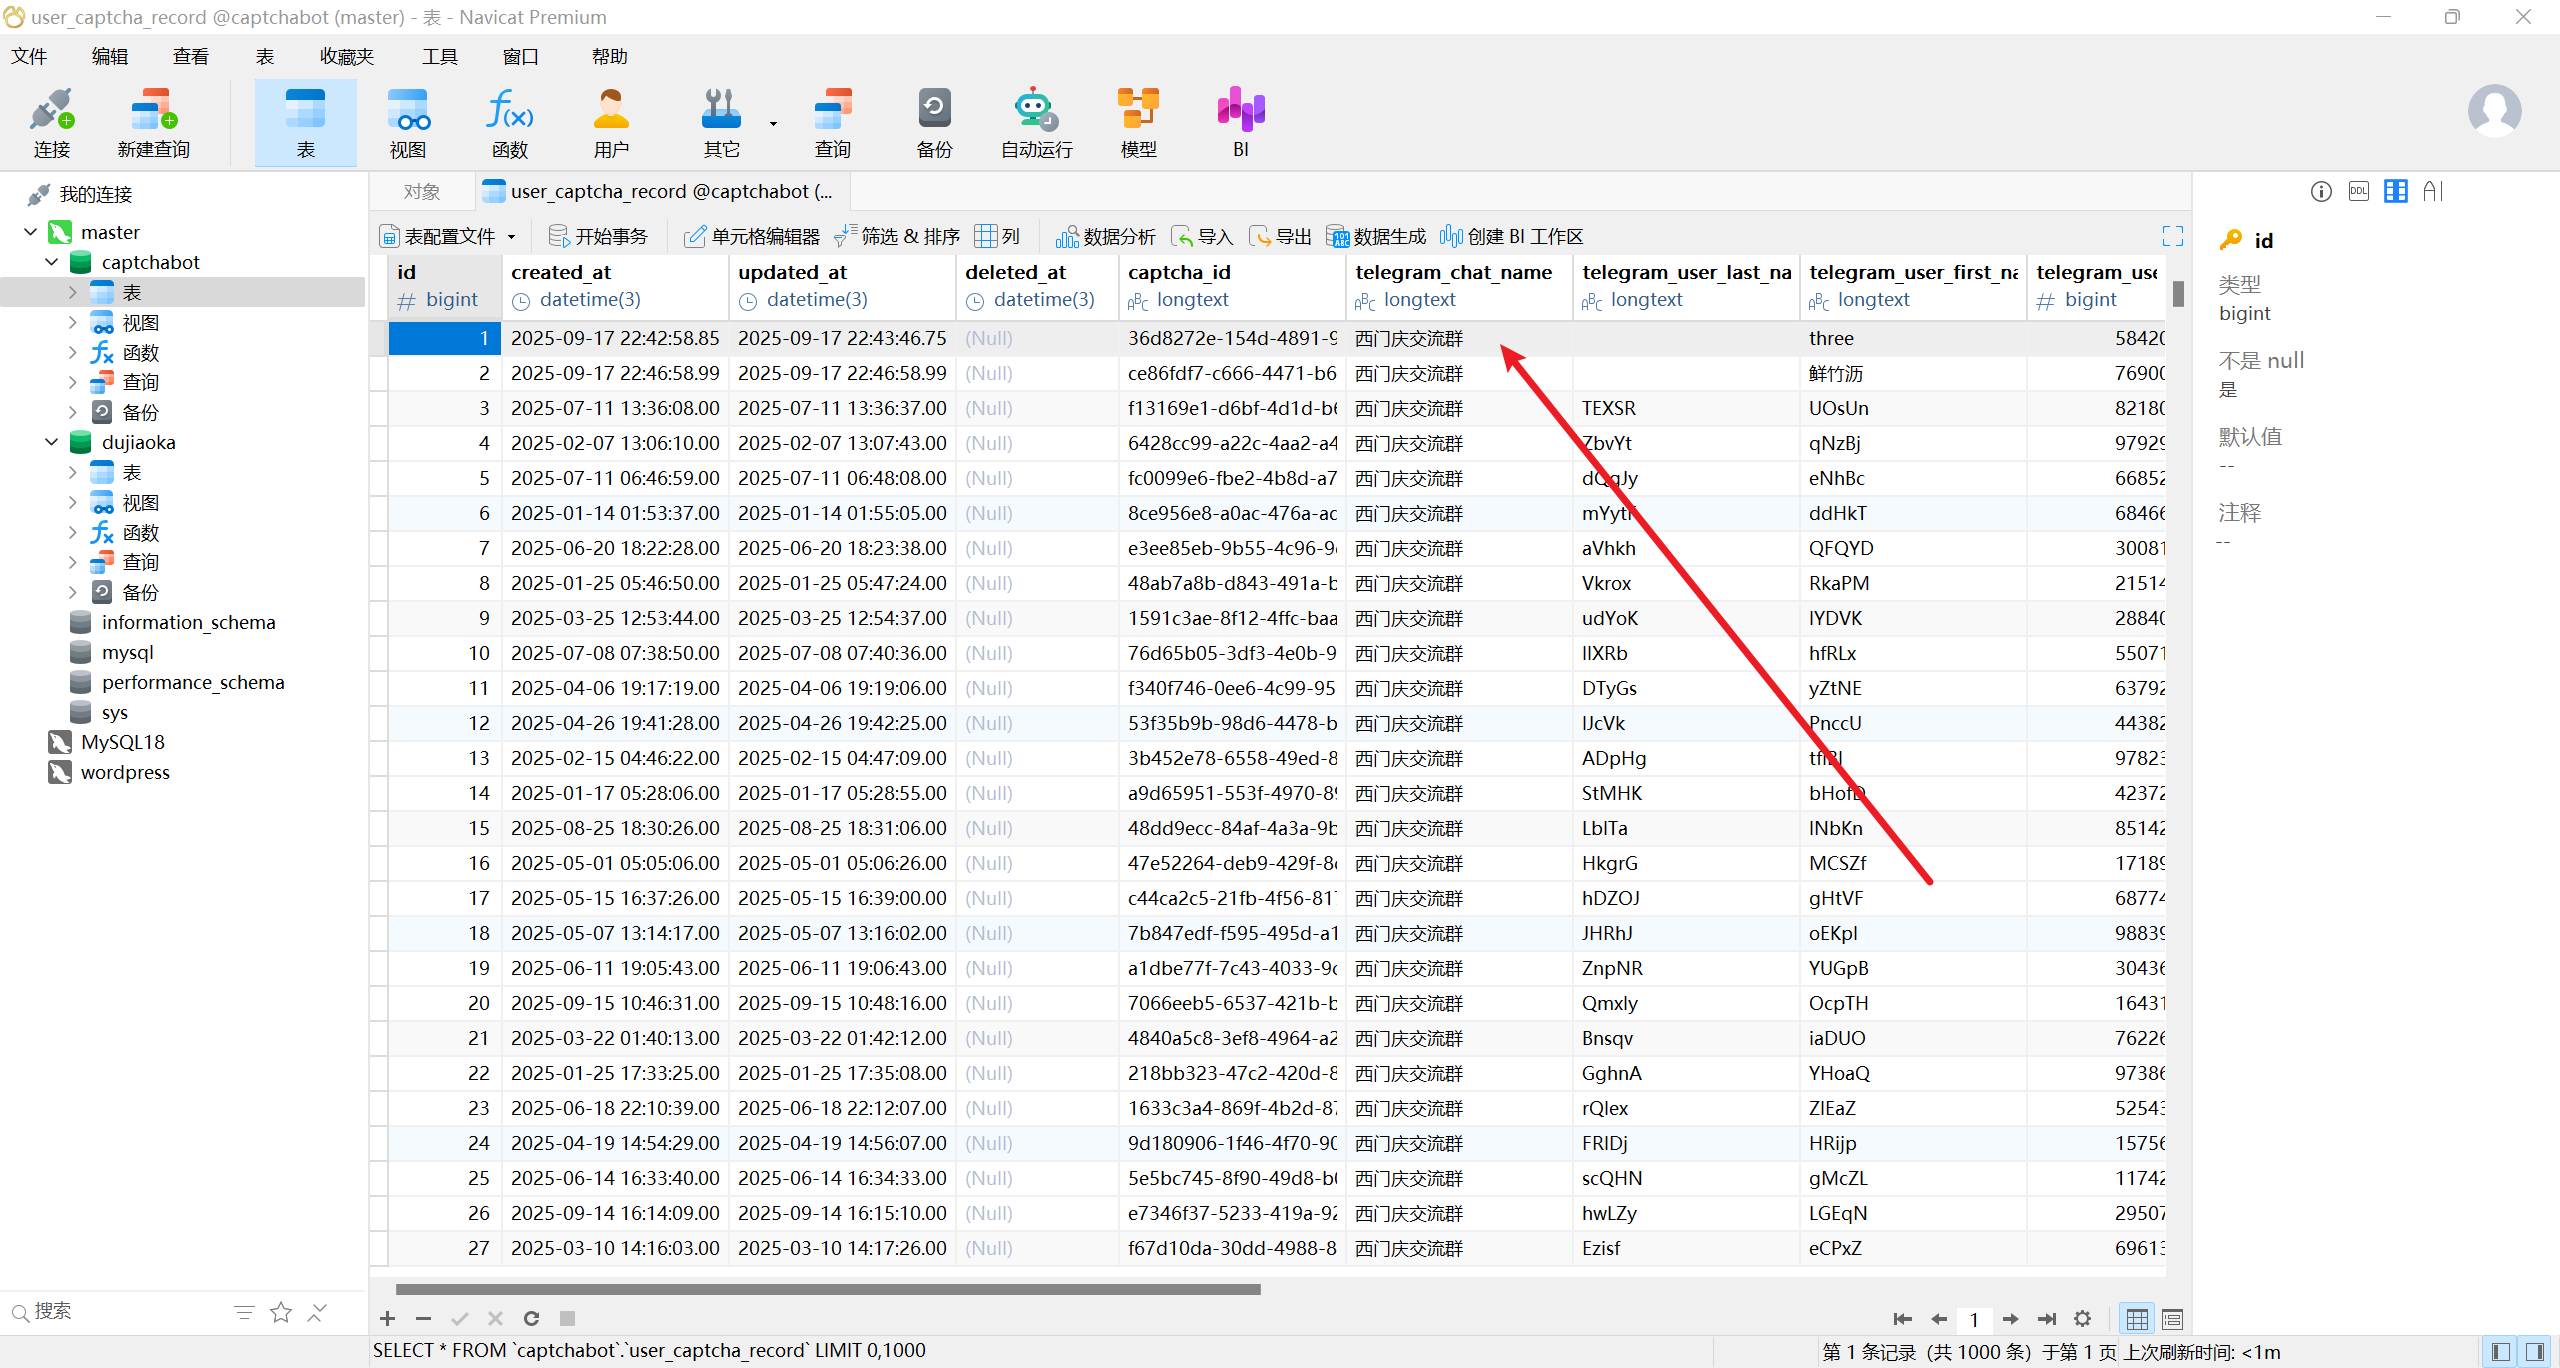This screenshot has width=2560, height=1368.
Task: Open the table profile dropdown arrow
Action: (x=512, y=237)
